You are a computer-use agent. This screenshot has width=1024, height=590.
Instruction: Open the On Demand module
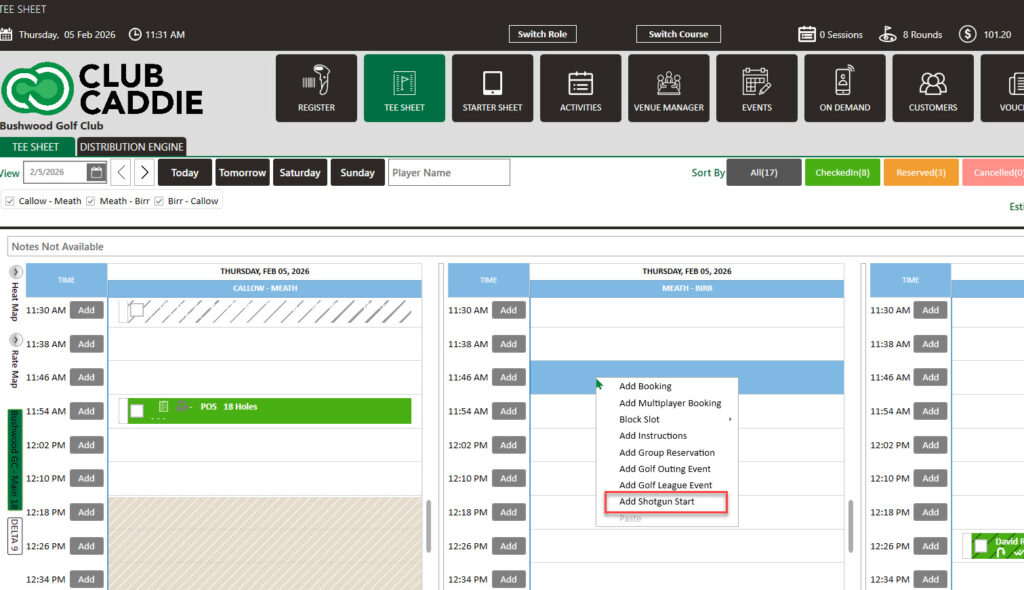844,88
